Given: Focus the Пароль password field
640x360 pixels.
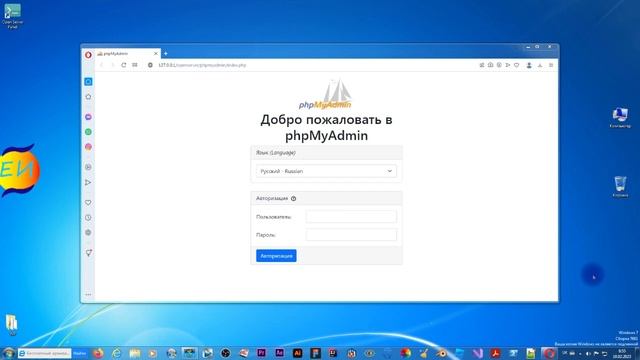Looking at the screenshot, I should 351,235.
